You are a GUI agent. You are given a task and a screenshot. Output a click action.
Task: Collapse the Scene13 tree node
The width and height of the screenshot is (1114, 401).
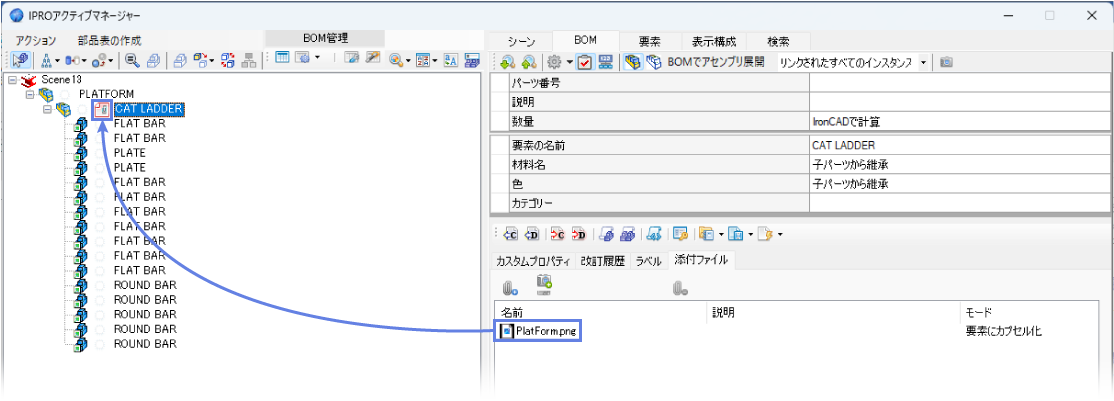pyautogui.click(x=13, y=79)
